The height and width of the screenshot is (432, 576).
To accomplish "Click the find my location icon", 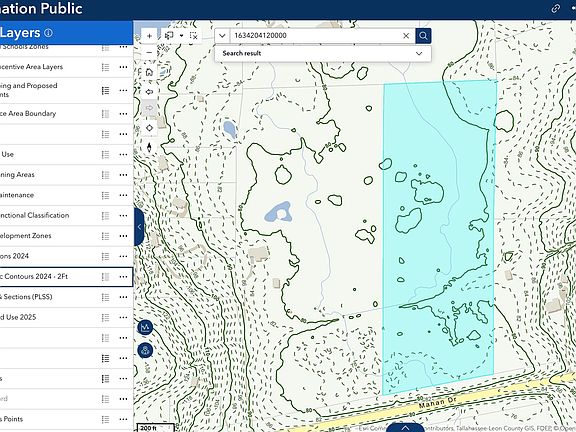I will click(x=149, y=128).
